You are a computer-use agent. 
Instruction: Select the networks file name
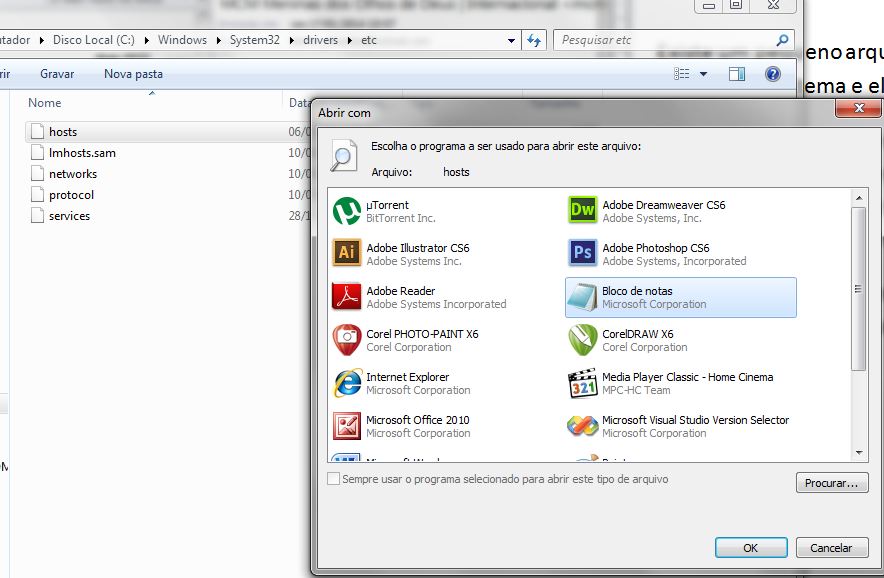point(73,174)
